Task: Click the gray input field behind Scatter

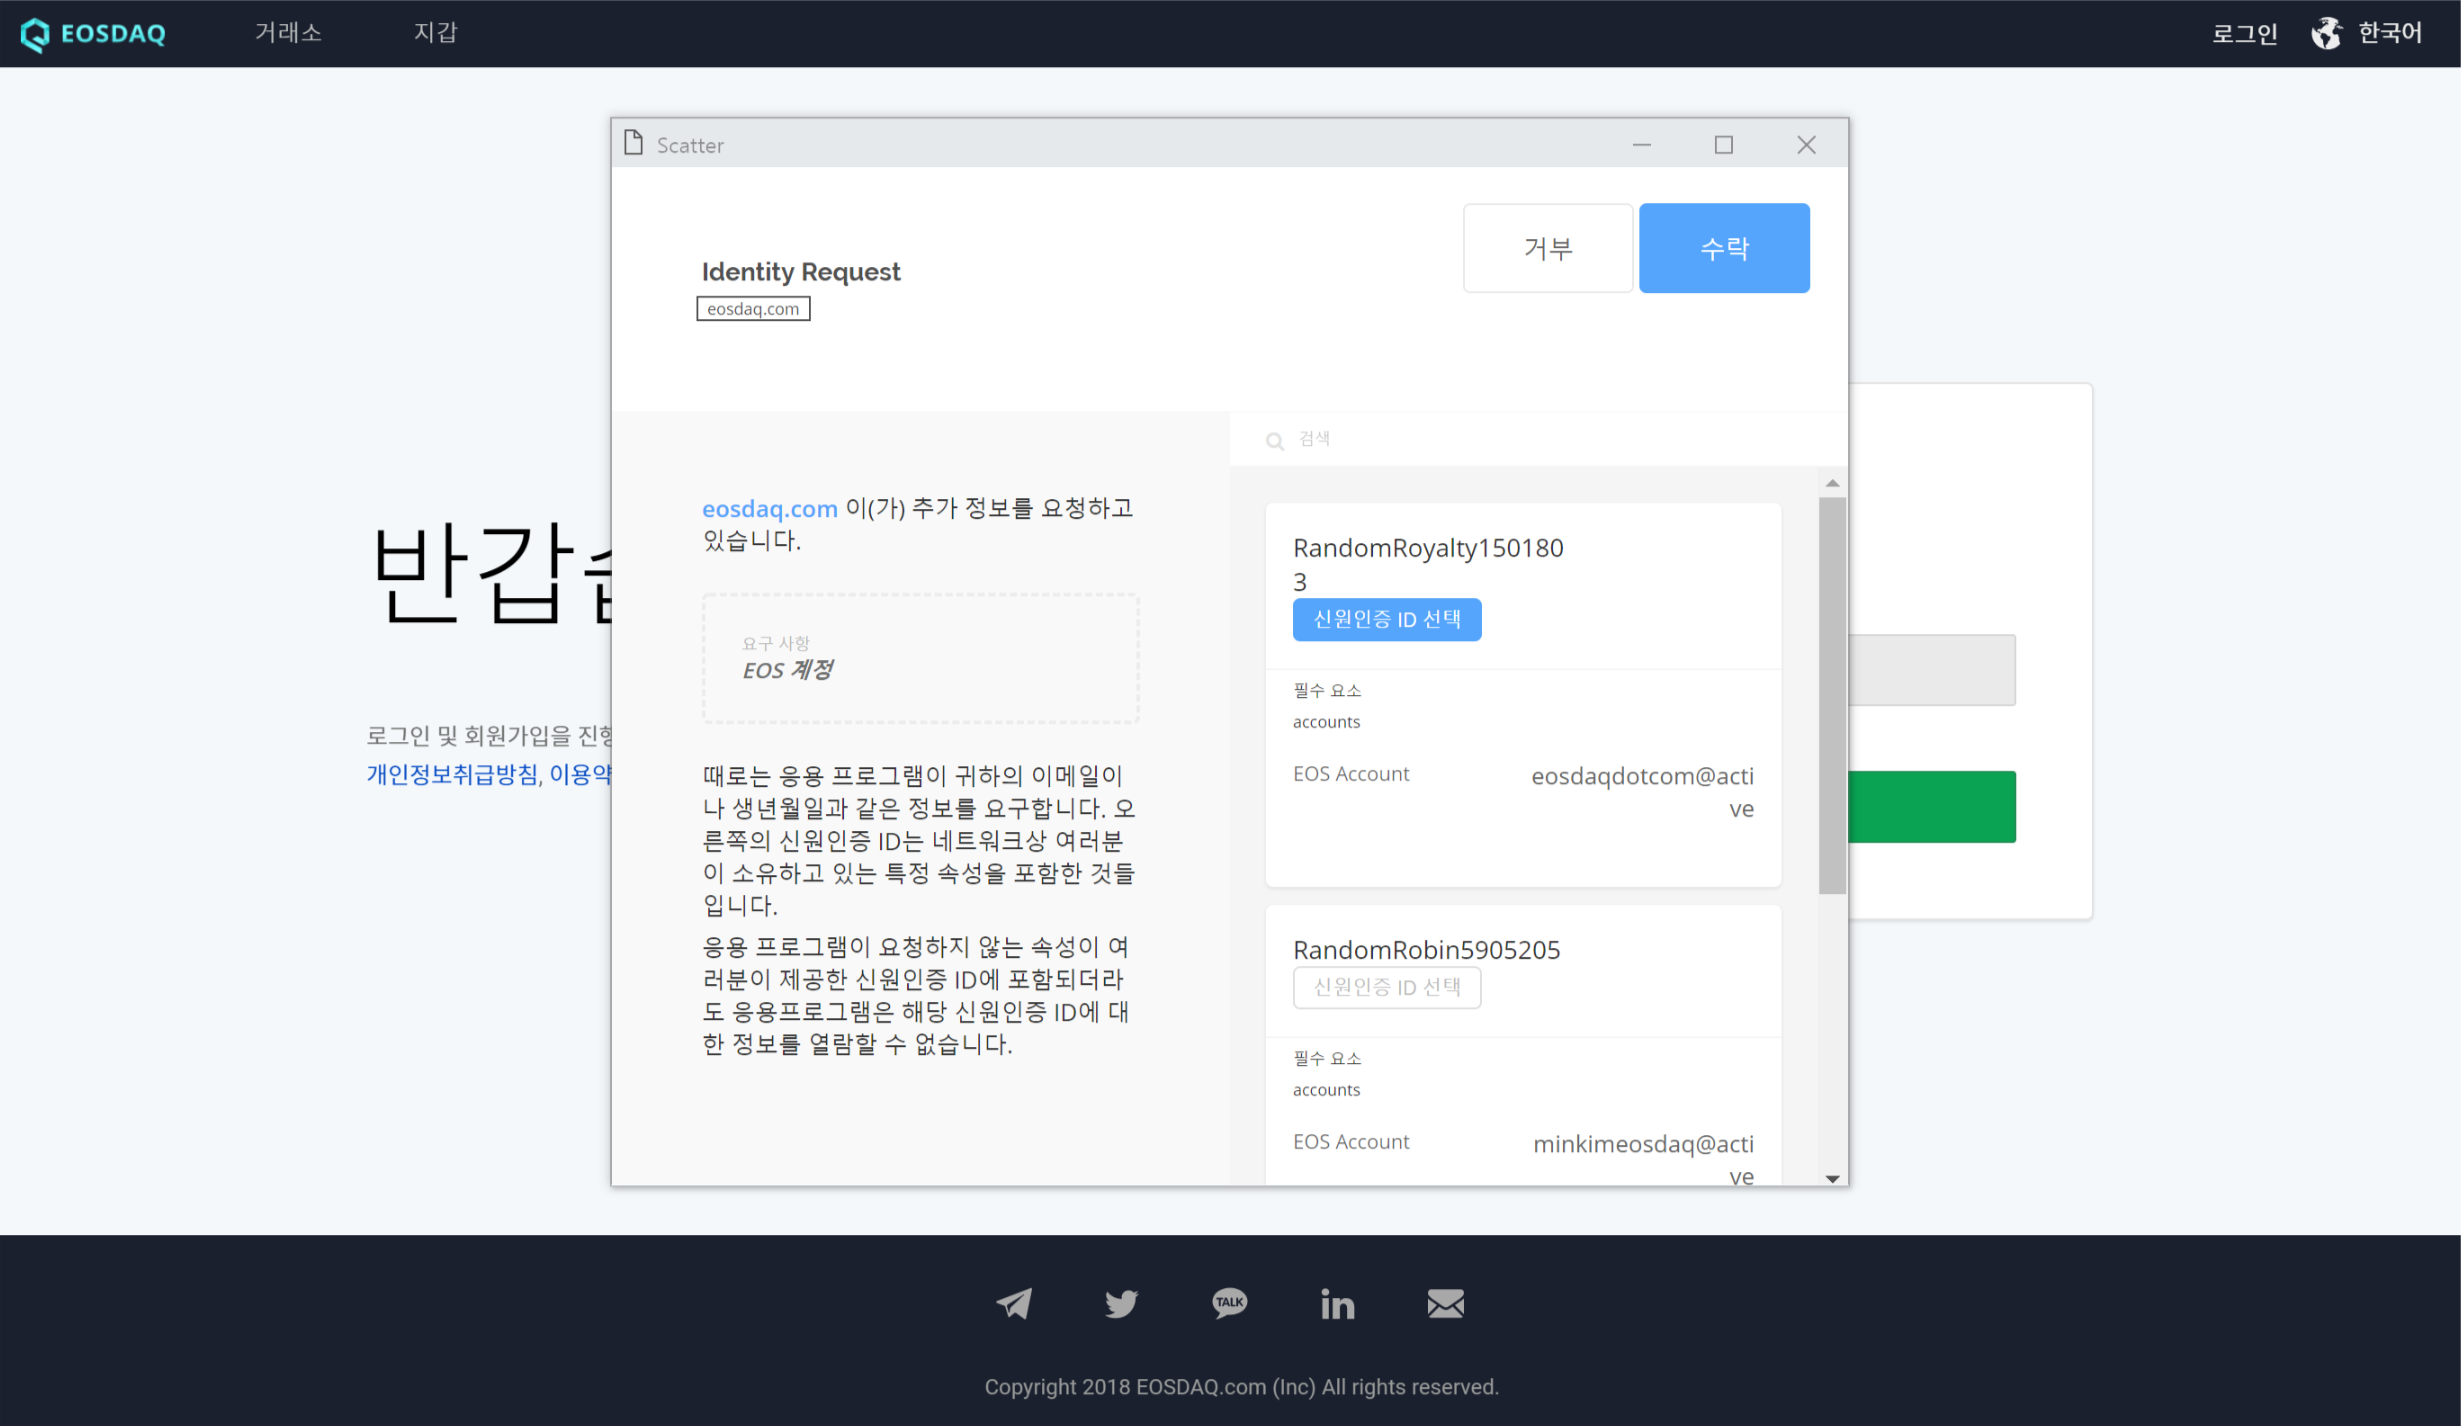Action: pyautogui.click(x=1932, y=670)
